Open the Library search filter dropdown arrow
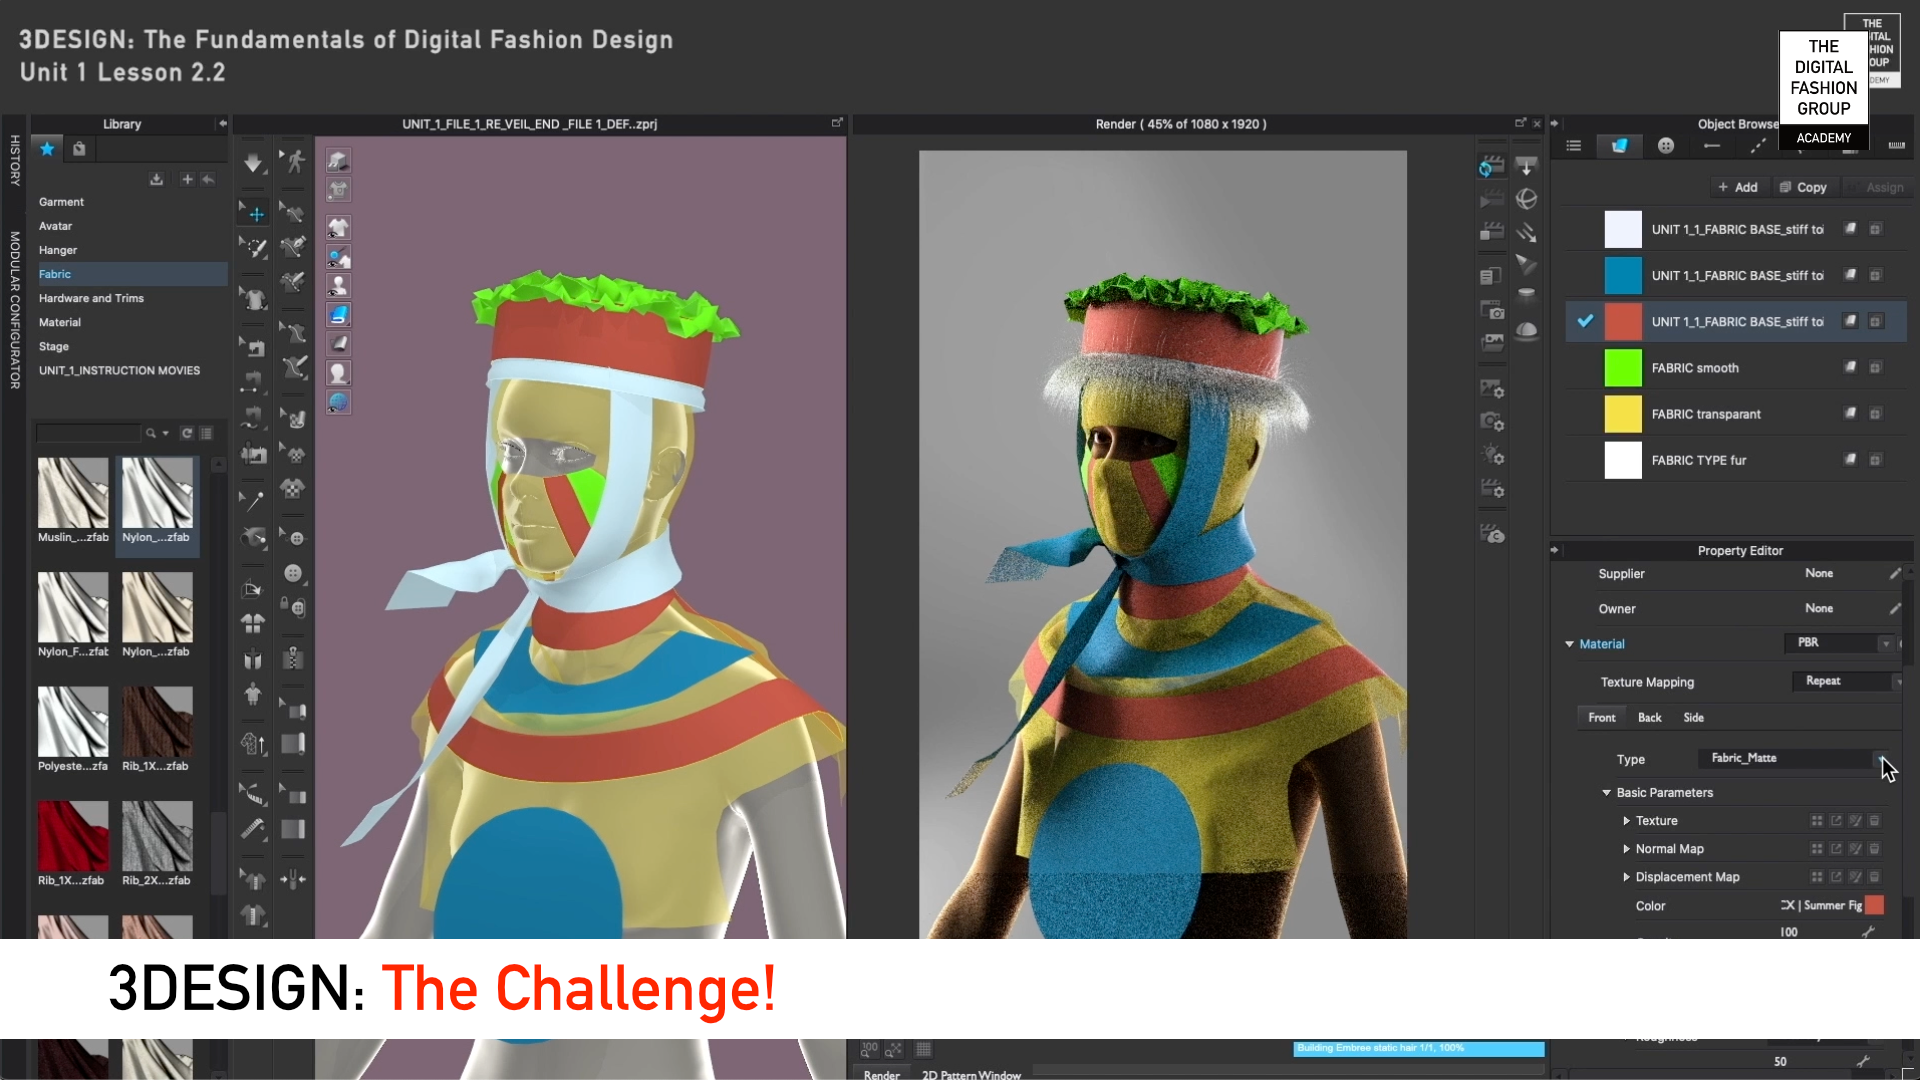Viewport: 1920px width, 1080px height. (x=166, y=433)
